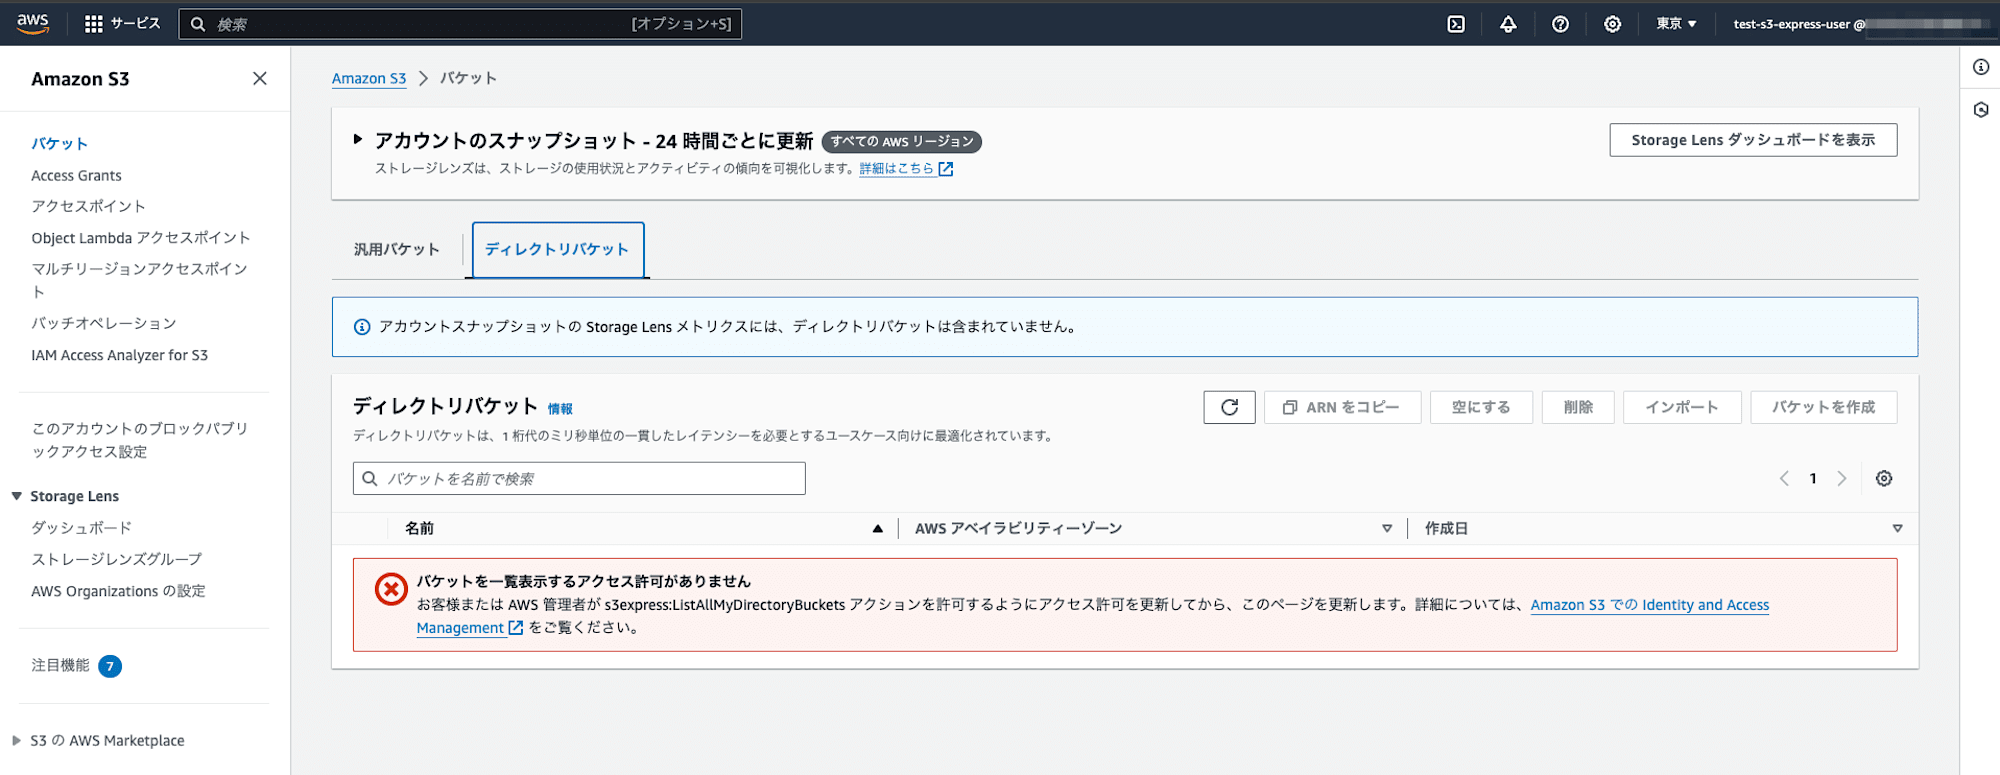Click the external link icon after Management
This screenshot has height=775, width=2000.
pyautogui.click(x=516, y=628)
